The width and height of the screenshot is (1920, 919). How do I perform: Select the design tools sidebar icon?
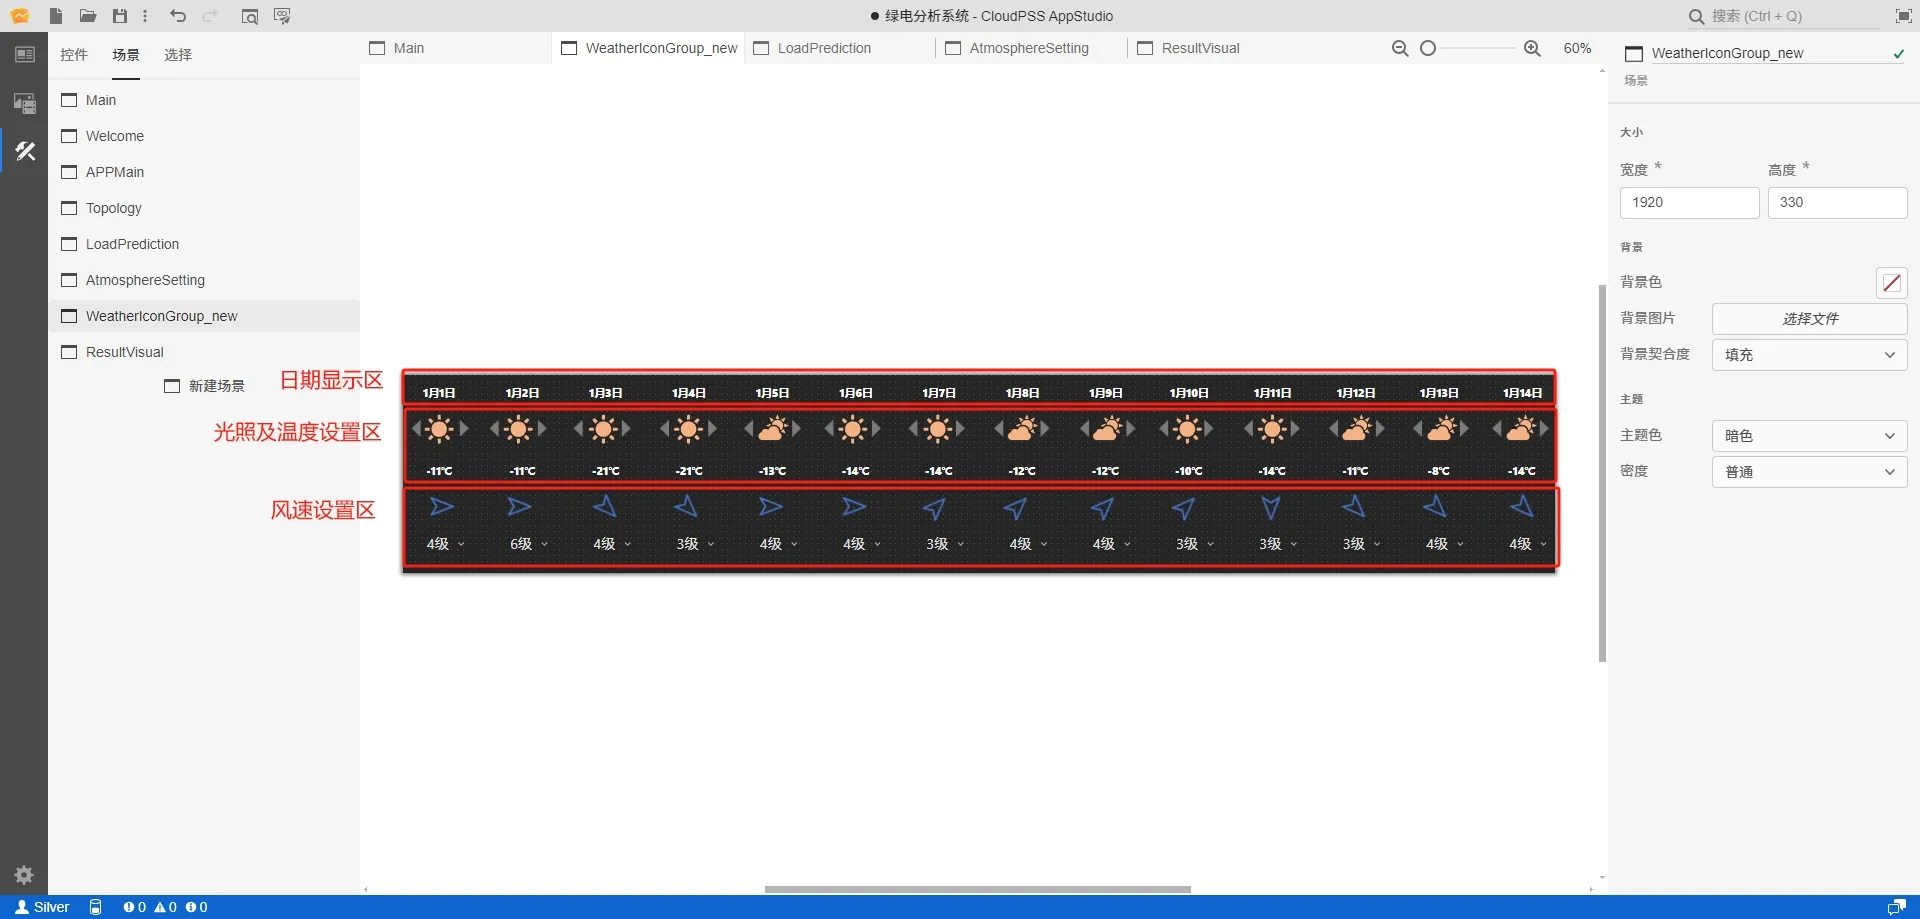pyautogui.click(x=25, y=151)
